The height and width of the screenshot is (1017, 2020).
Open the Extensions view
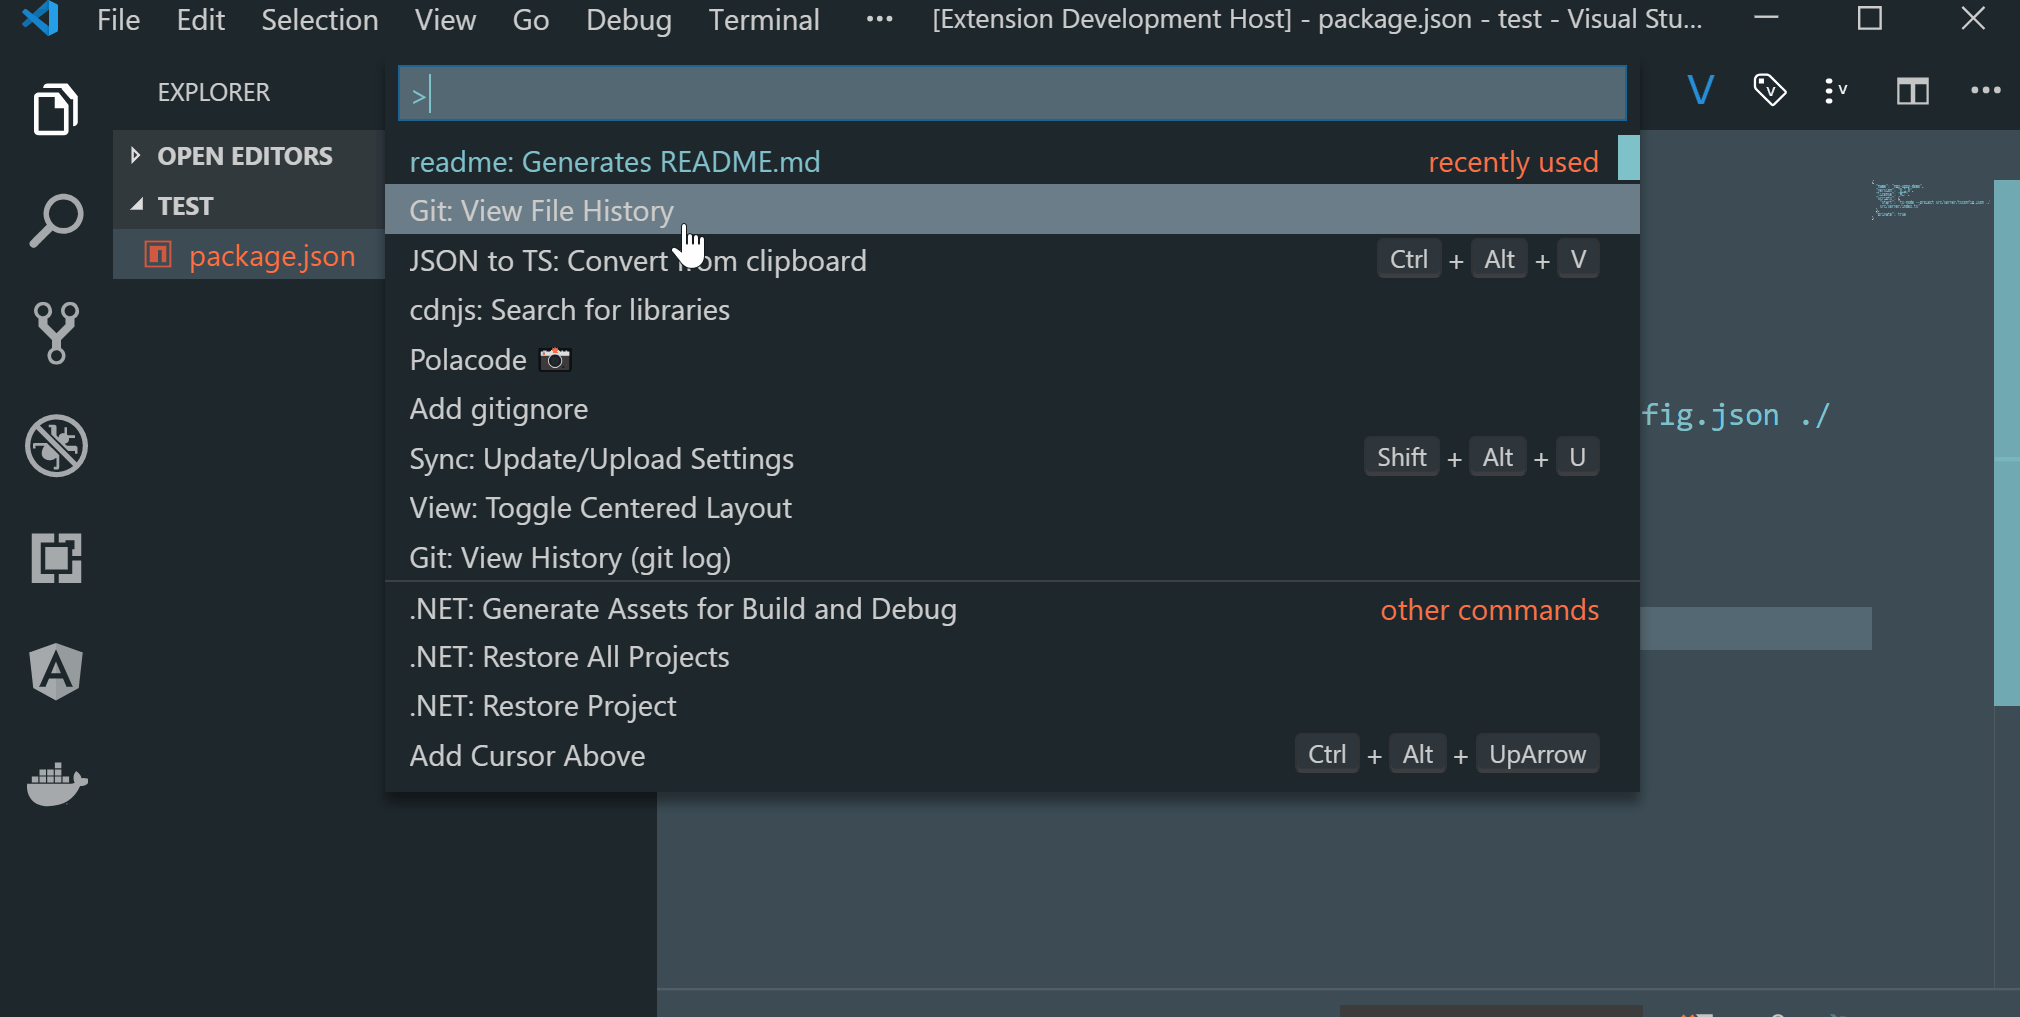[x=55, y=558]
